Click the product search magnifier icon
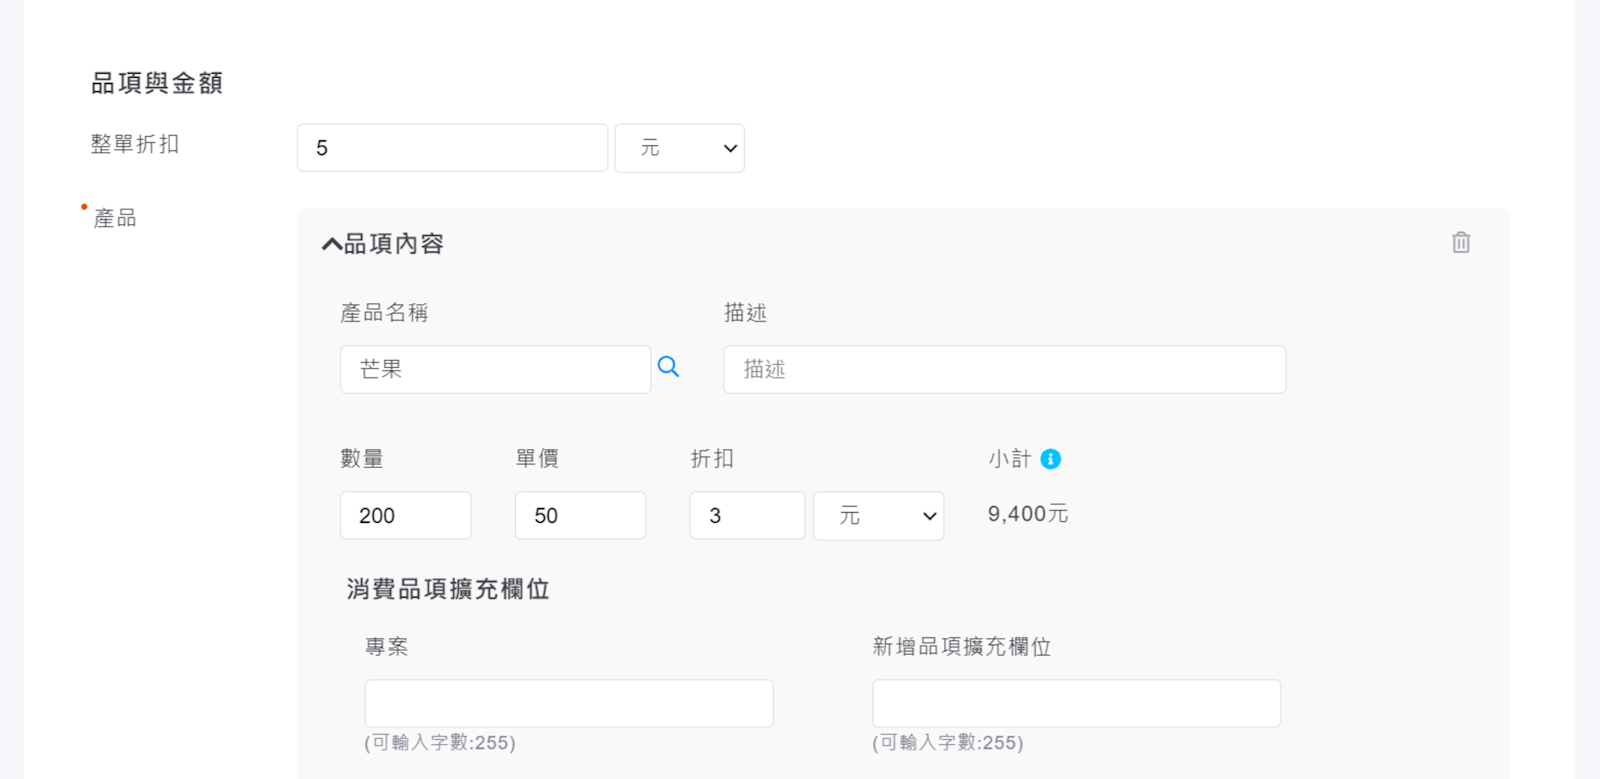Screen dimensions: 1600x779 point(668,367)
